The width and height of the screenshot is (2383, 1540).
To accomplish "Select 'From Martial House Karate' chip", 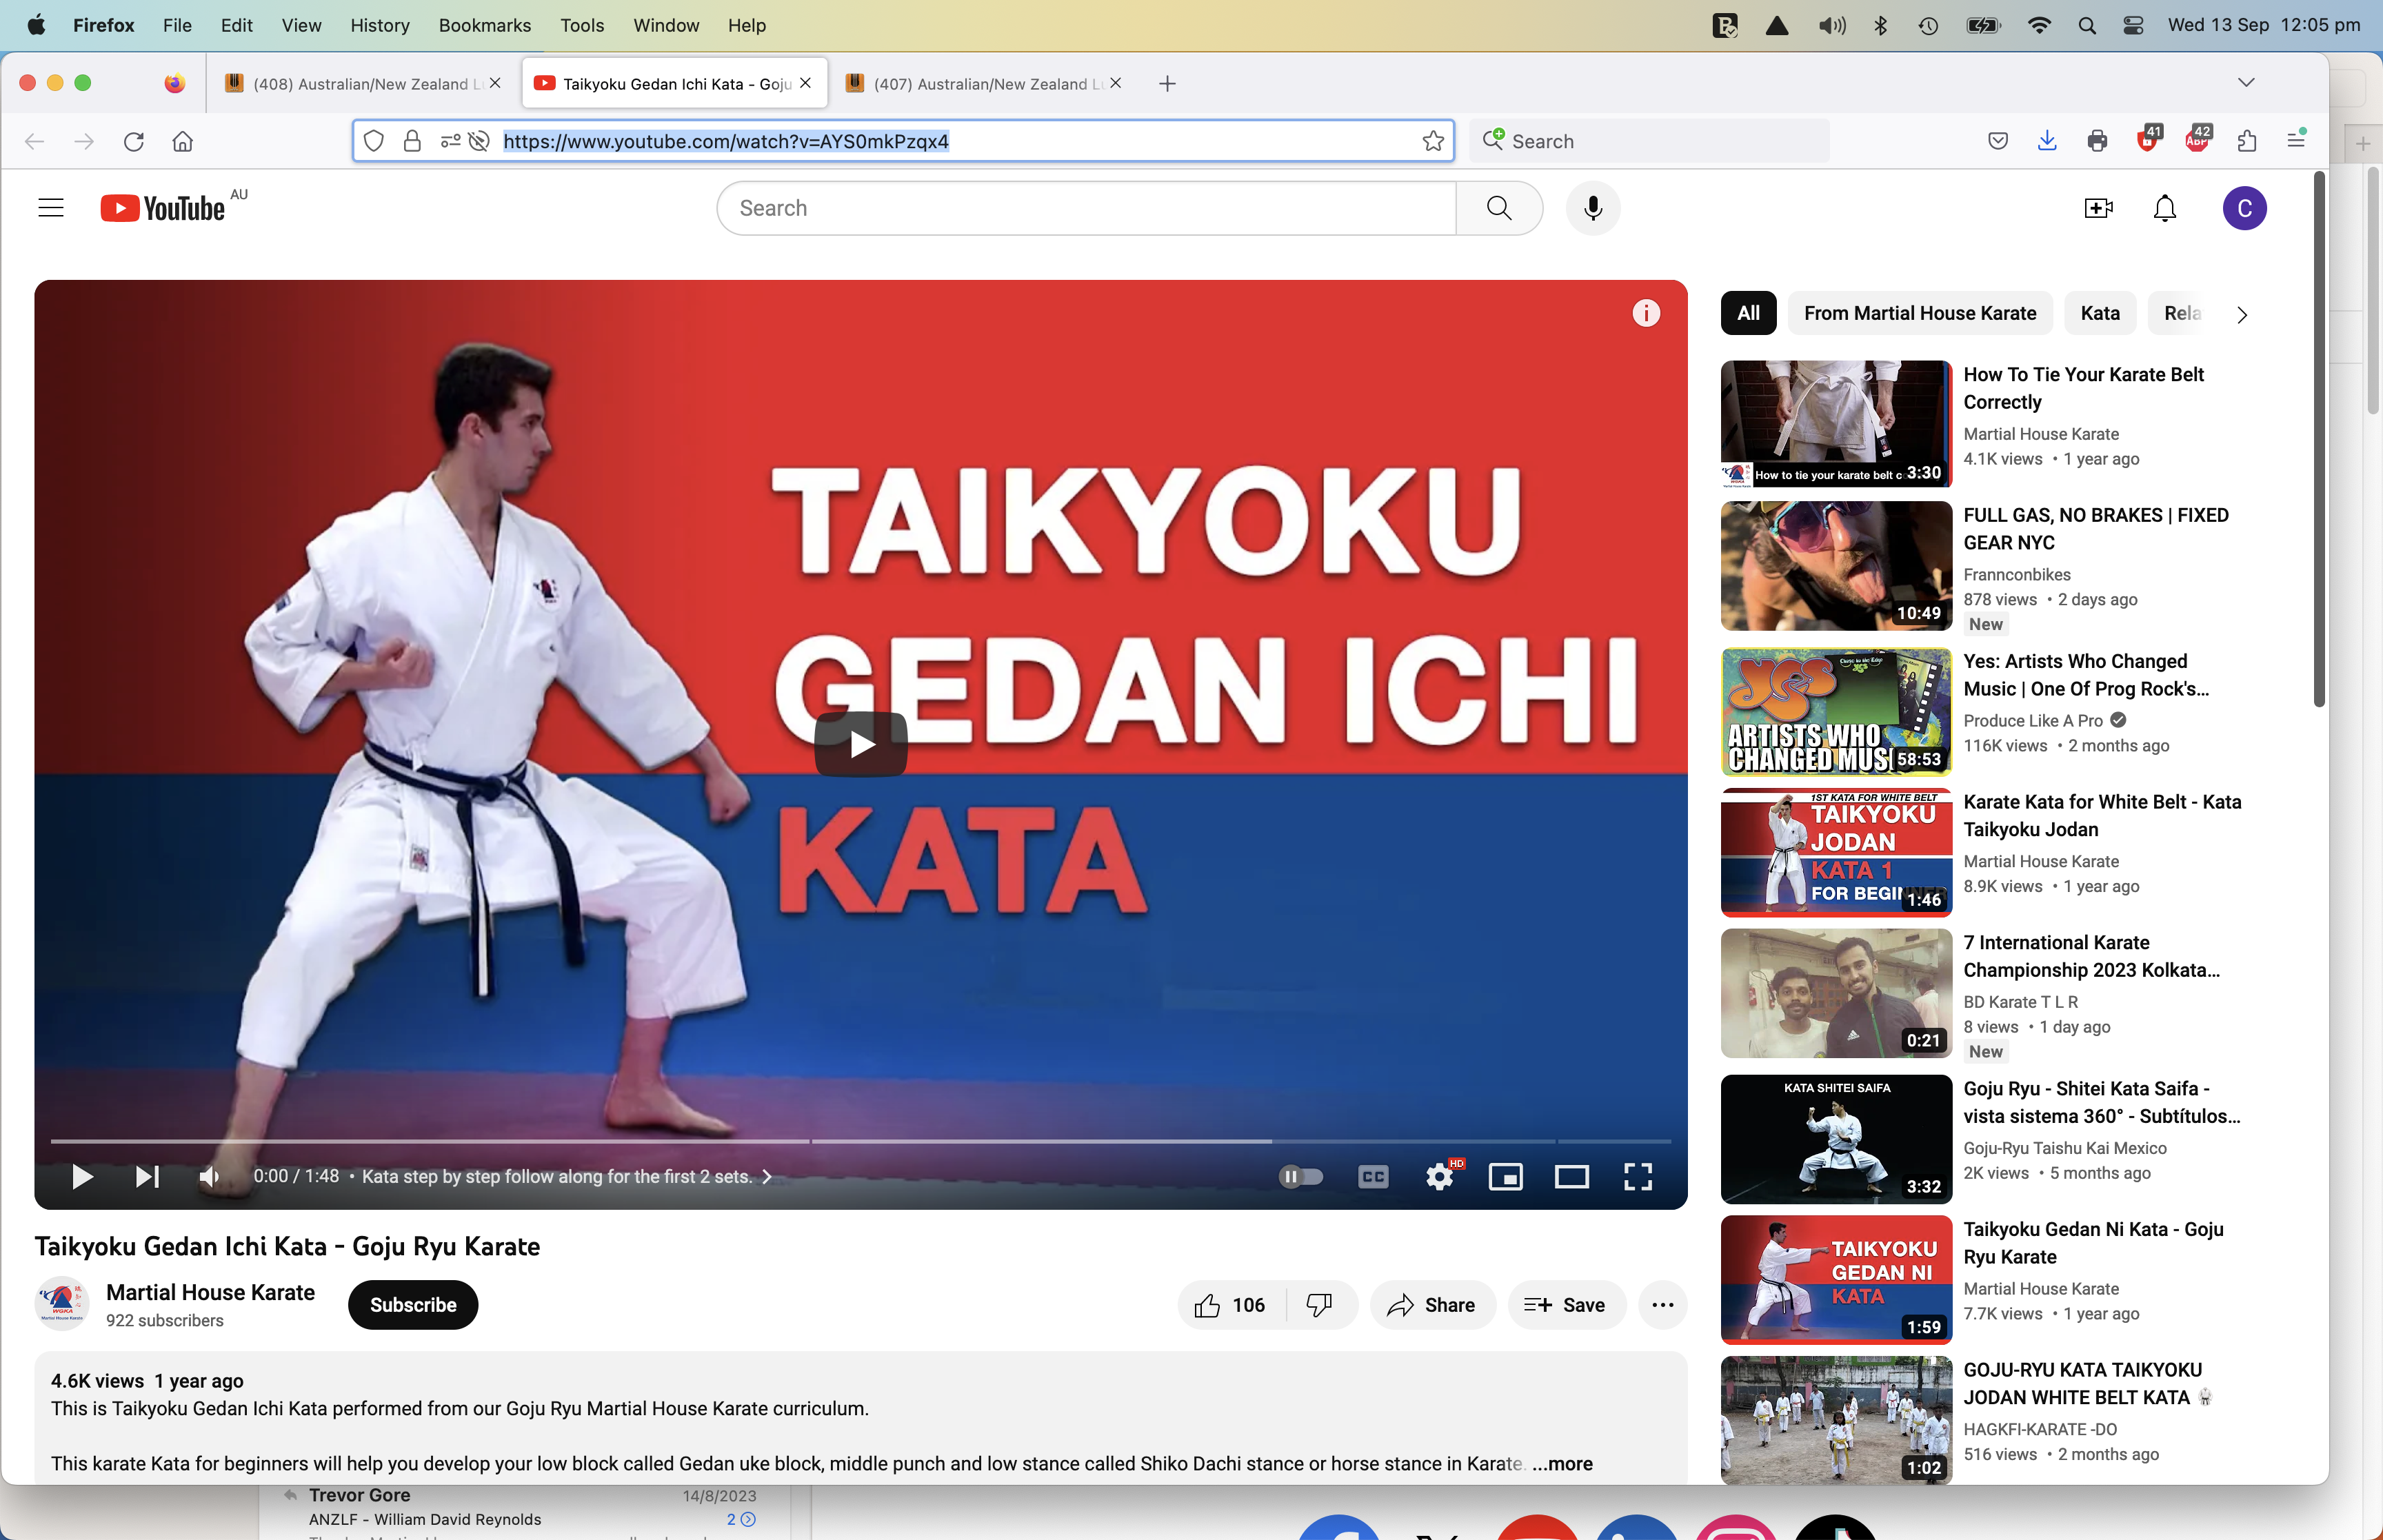I will click(1919, 313).
